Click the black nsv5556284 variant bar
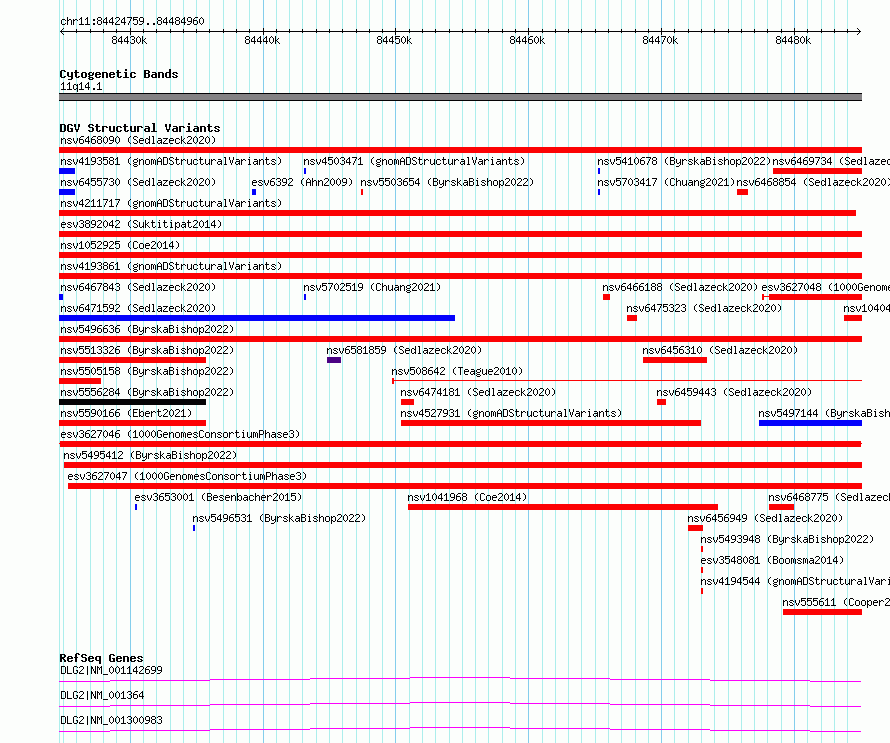The image size is (890, 743). coord(132,402)
